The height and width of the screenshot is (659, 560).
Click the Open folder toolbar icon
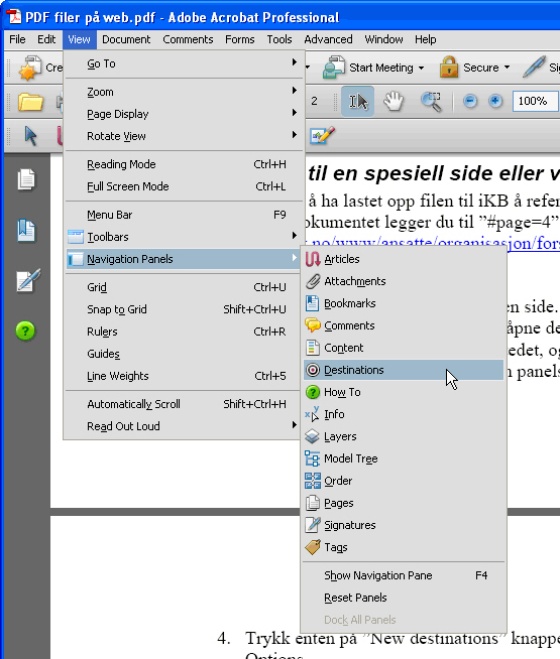coord(30,102)
